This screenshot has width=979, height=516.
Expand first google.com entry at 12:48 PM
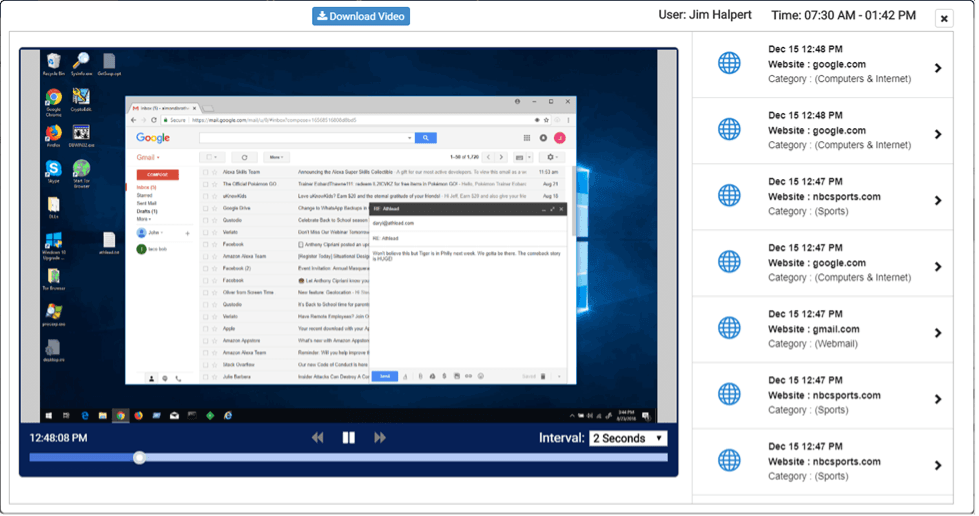938,68
